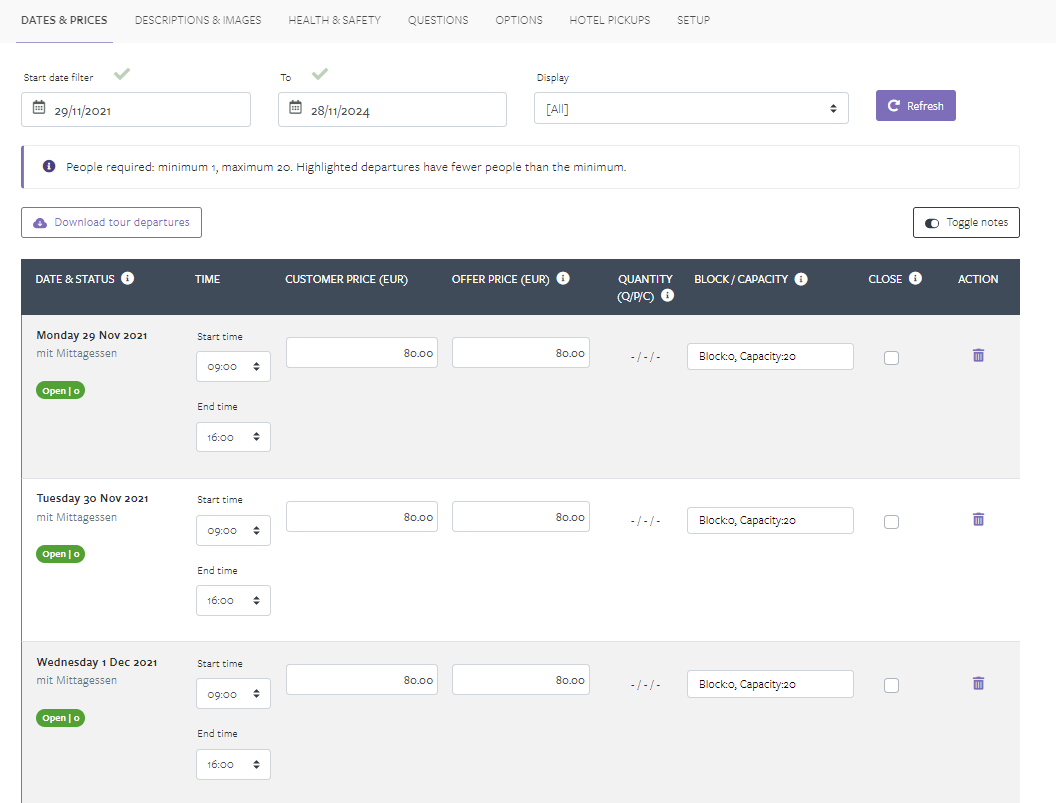Open start time dropdown for Wednesday 1 Dec
The width and height of the screenshot is (1056, 803).
(233, 694)
